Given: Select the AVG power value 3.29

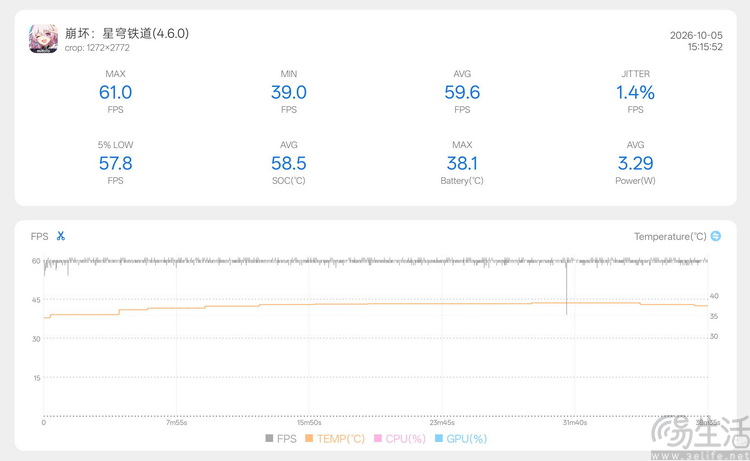Looking at the screenshot, I should click(x=635, y=164).
